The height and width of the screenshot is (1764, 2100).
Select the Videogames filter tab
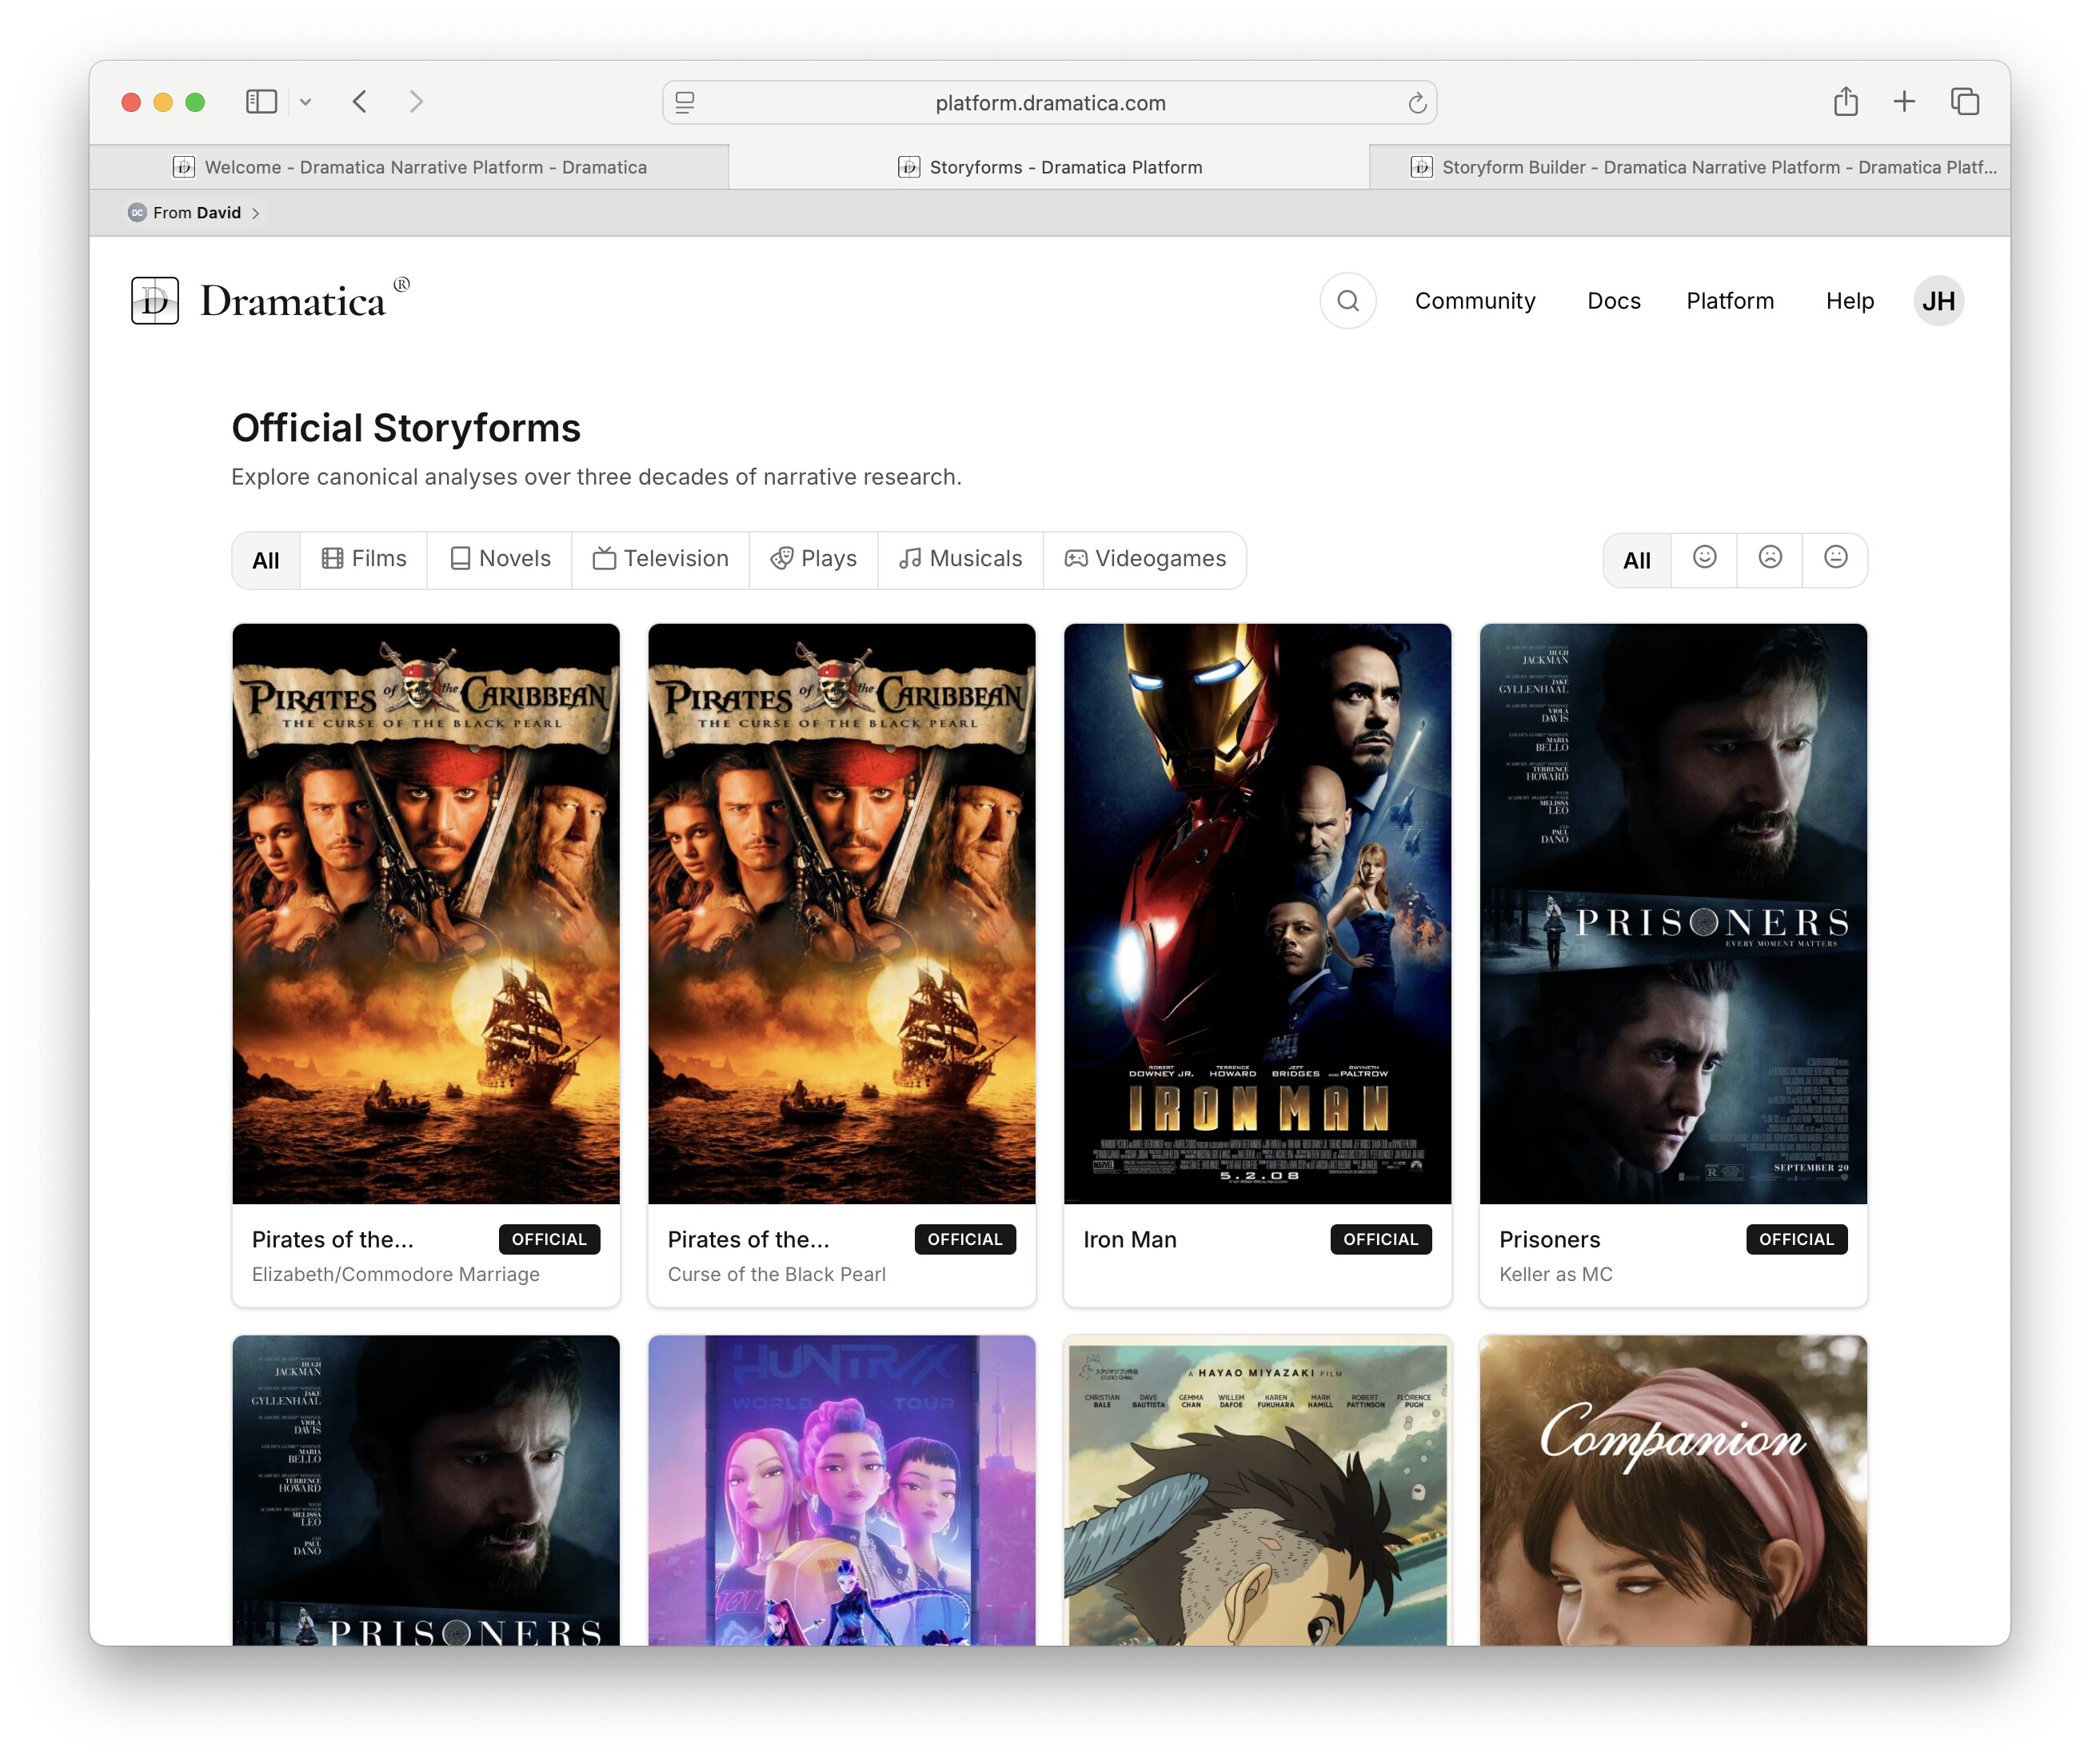click(x=1145, y=559)
